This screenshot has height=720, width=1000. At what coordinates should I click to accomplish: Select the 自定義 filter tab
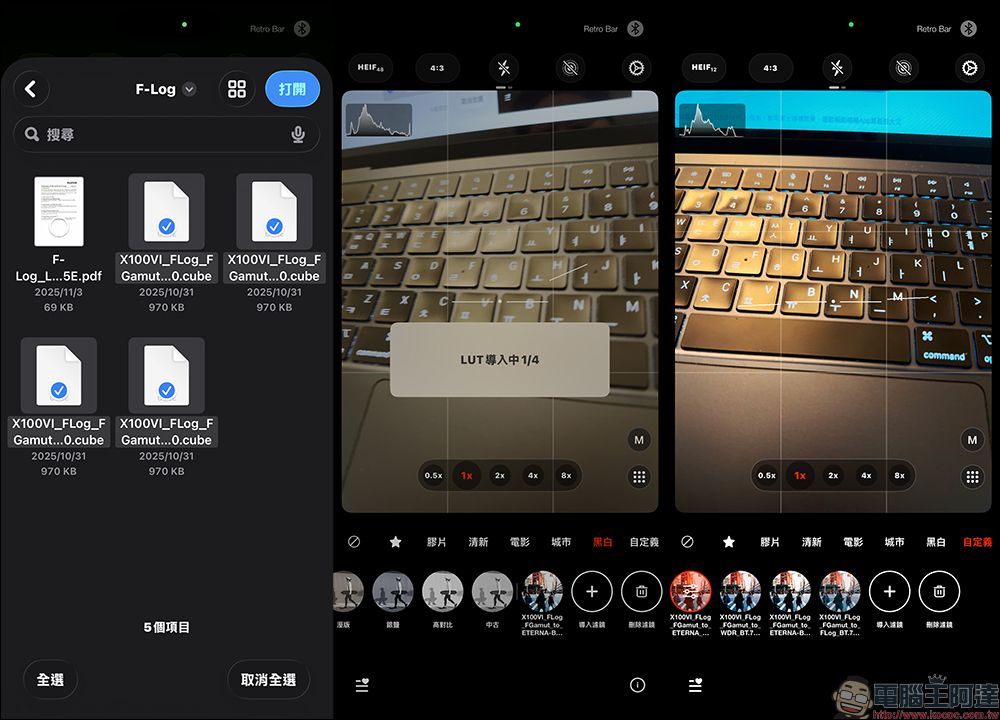tap(978, 541)
